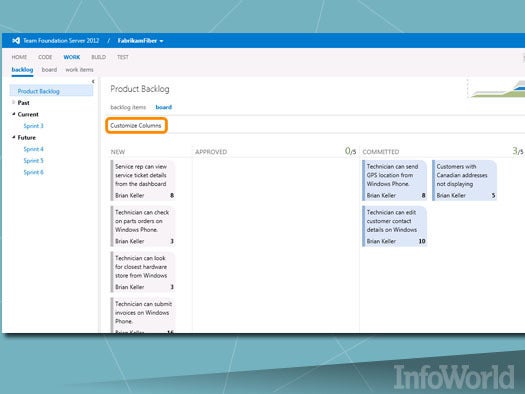Select 'Technician can look for closest hardware' card
Image resolution: width=525 pixels, height=394 pixels.
click(x=143, y=272)
